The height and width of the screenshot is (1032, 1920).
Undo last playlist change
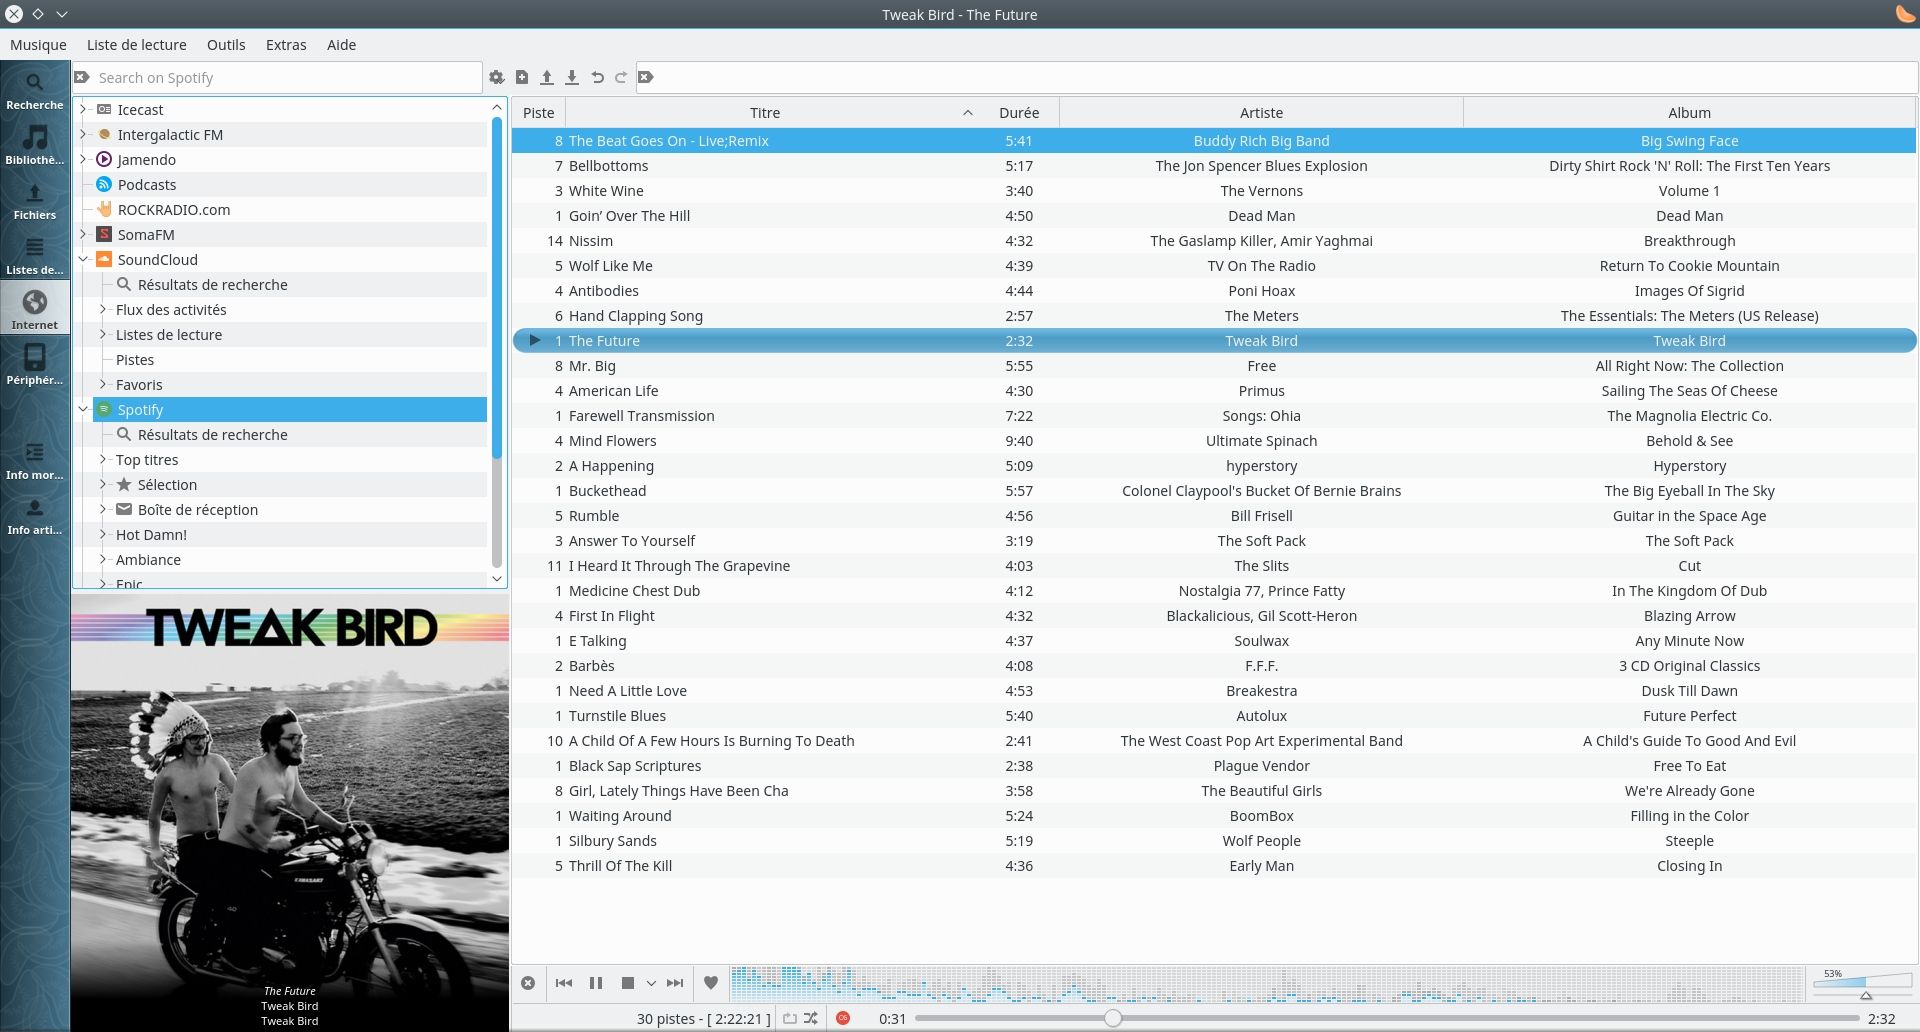[597, 77]
